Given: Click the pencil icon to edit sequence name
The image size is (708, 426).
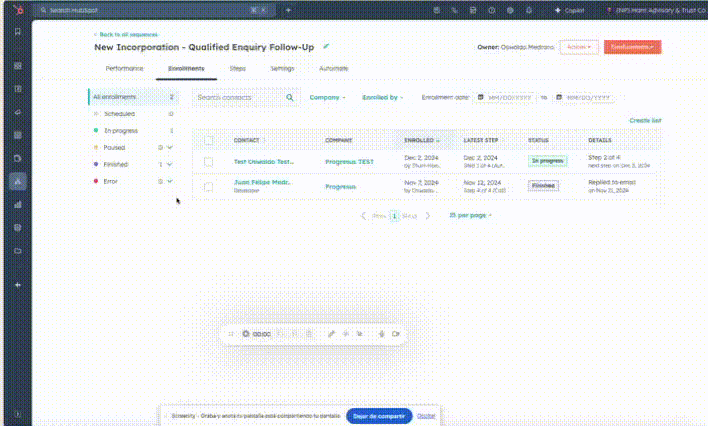Looking at the screenshot, I should click(x=326, y=47).
